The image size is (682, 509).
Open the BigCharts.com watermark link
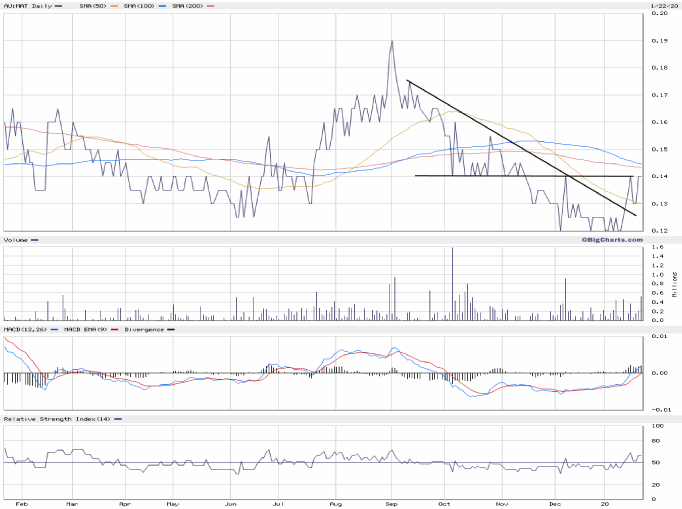pos(612,240)
